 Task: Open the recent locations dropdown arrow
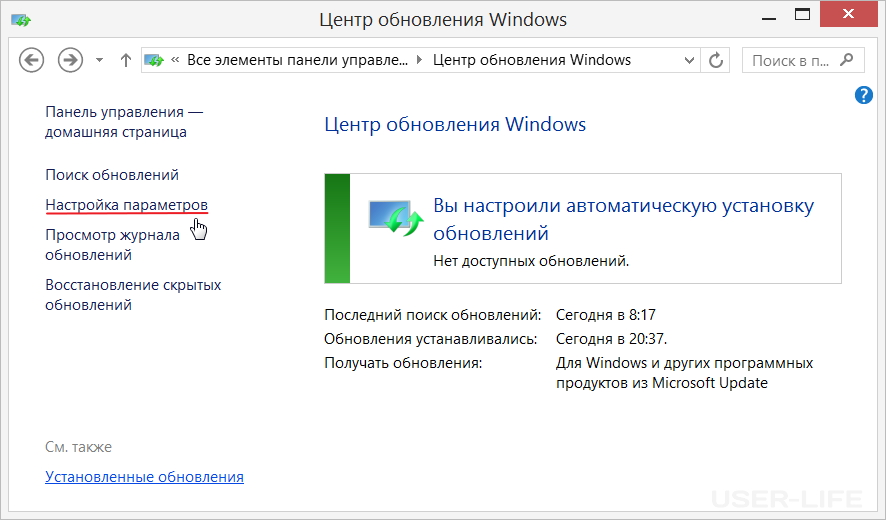[x=99, y=60]
